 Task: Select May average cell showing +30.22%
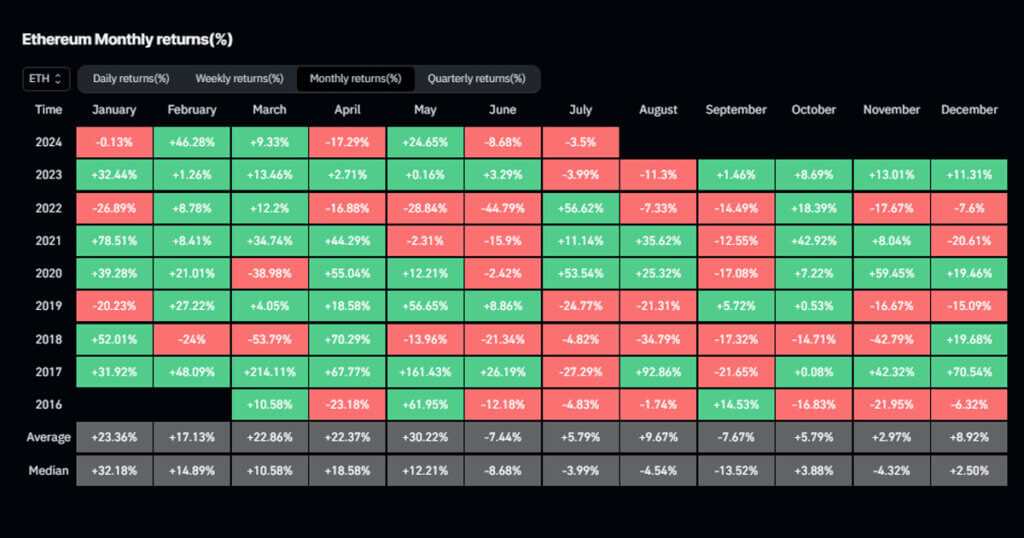425,437
